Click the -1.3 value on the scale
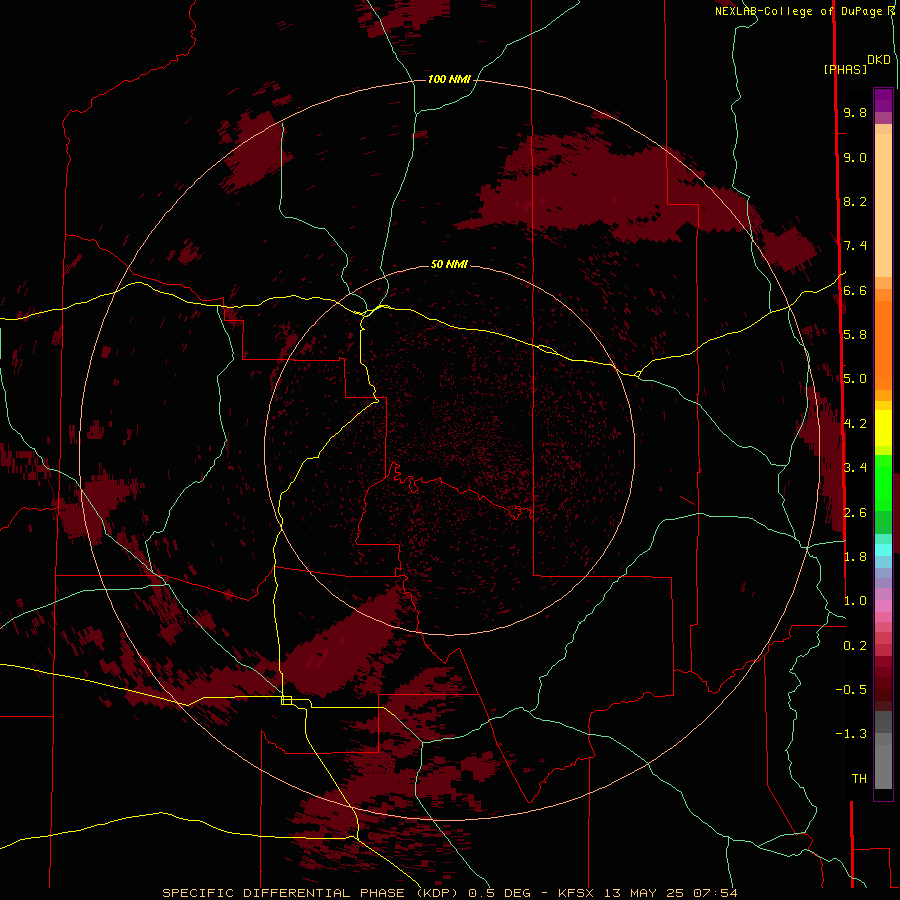 point(851,734)
